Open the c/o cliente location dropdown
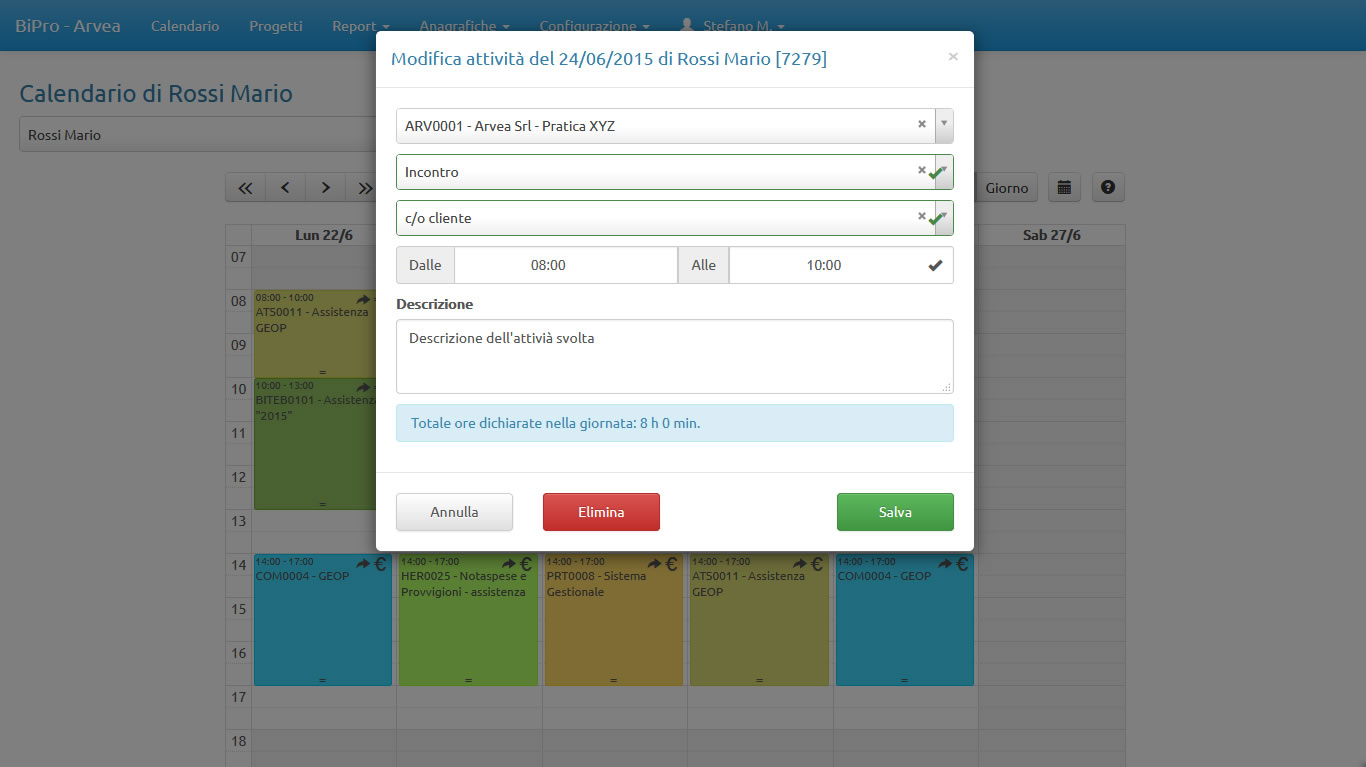 [x=944, y=218]
